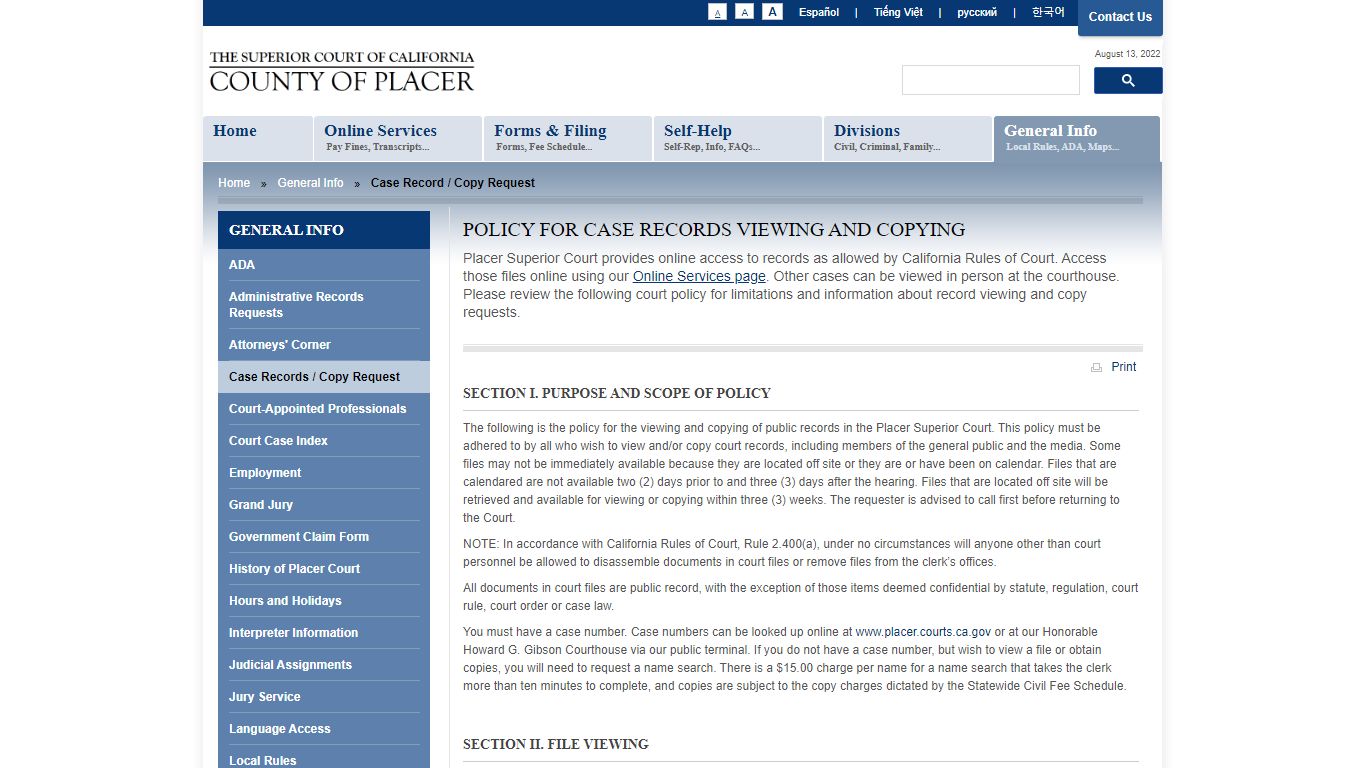Screen dimensions: 1366x768
Task: Open the Self-Help navigation tab
Action: (x=738, y=139)
